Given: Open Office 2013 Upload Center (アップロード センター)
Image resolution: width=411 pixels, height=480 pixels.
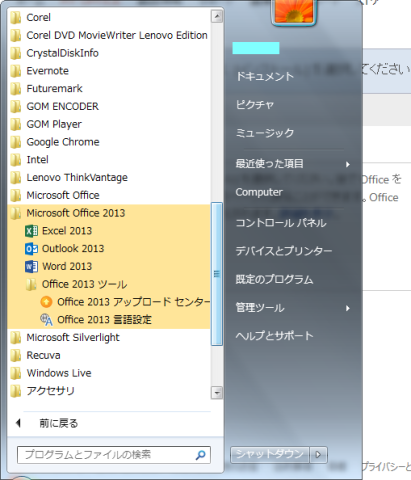Looking at the screenshot, I should (x=109, y=302).
